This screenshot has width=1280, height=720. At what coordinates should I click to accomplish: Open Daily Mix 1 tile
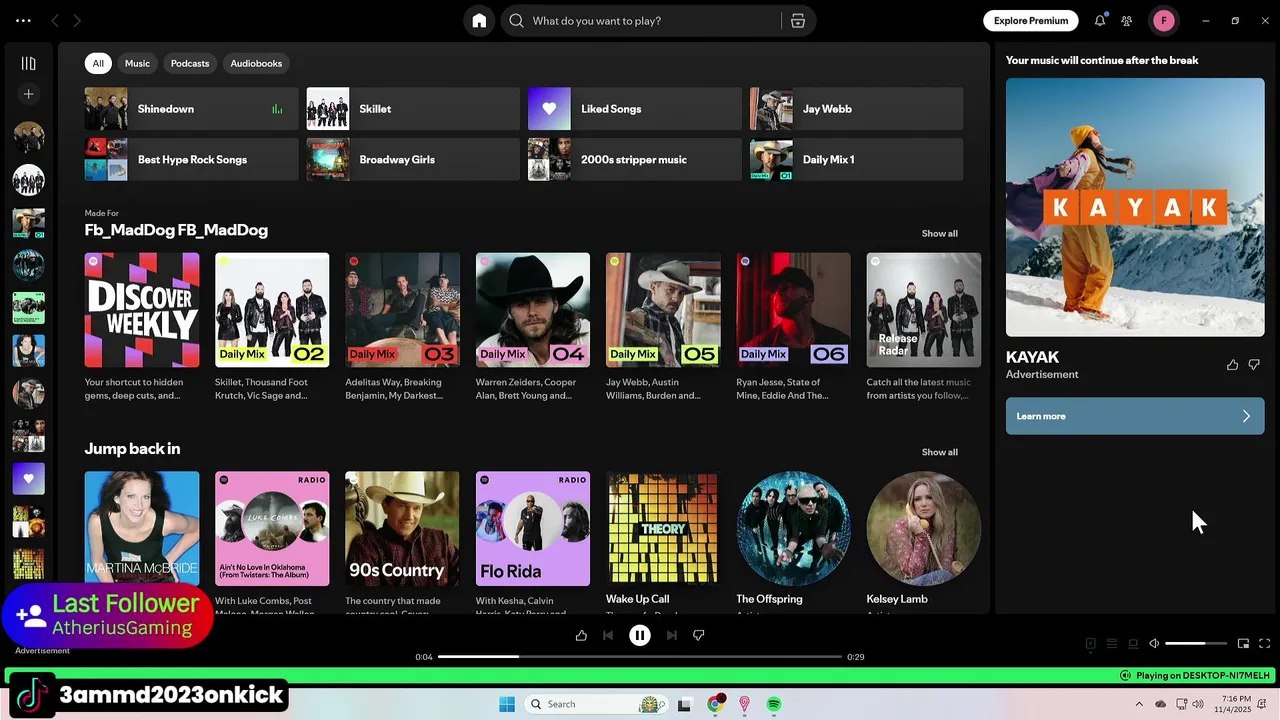pyautogui.click(x=856, y=160)
